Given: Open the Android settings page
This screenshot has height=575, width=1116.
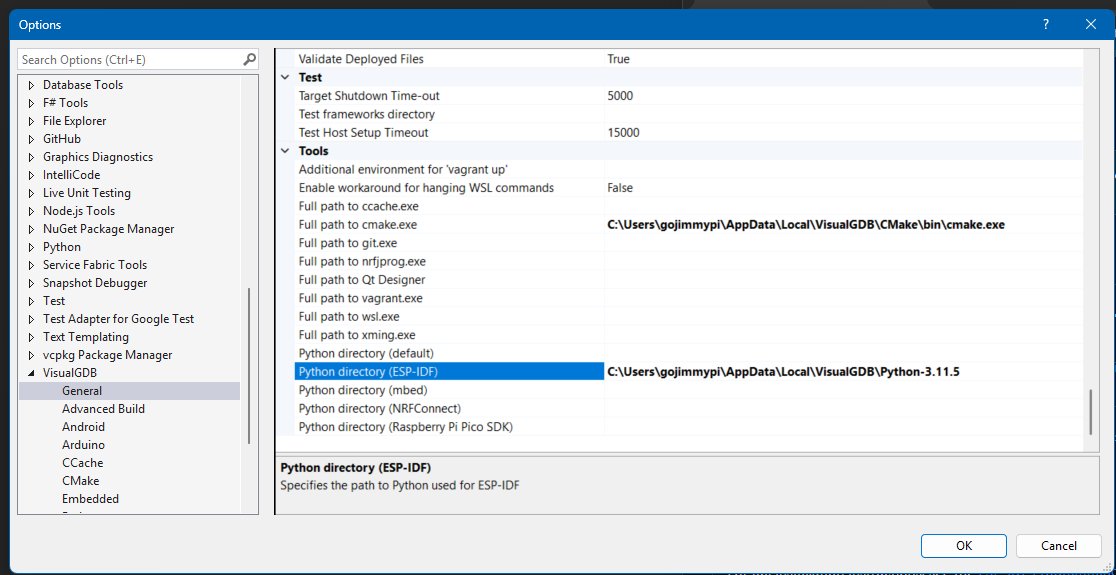Looking at the screenshot, I should point(83,427).
